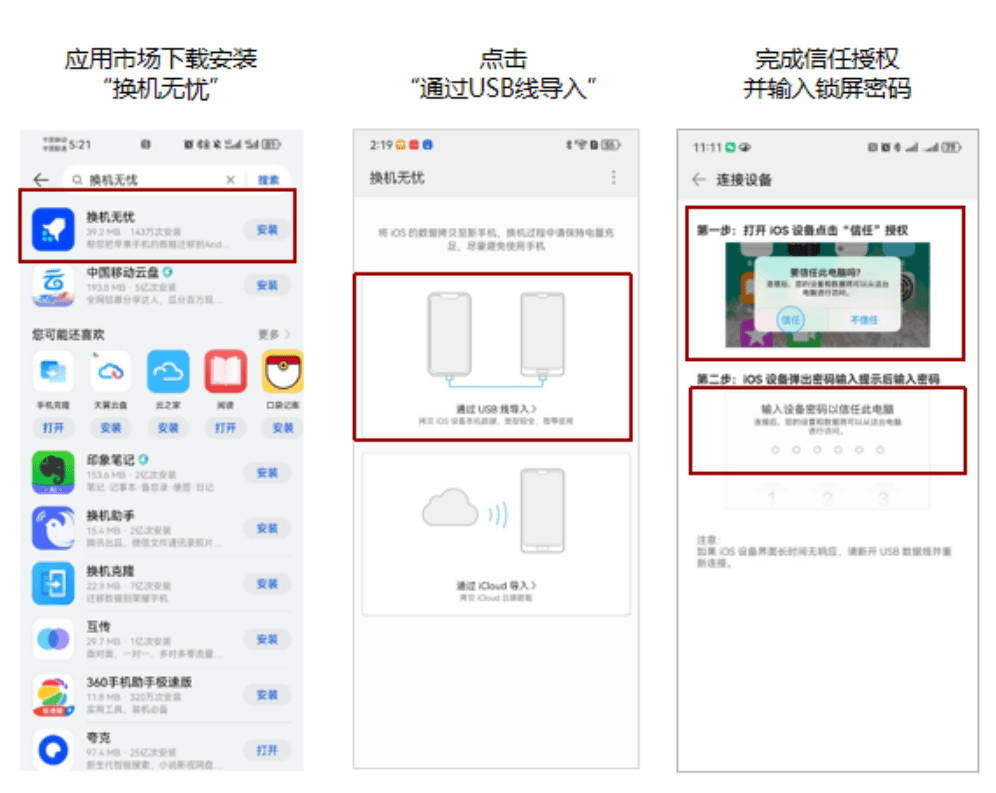The image size is (996, 793).
Task: Tap the blue cloud 云之家 suggested app
Action: tap(168, 372)
